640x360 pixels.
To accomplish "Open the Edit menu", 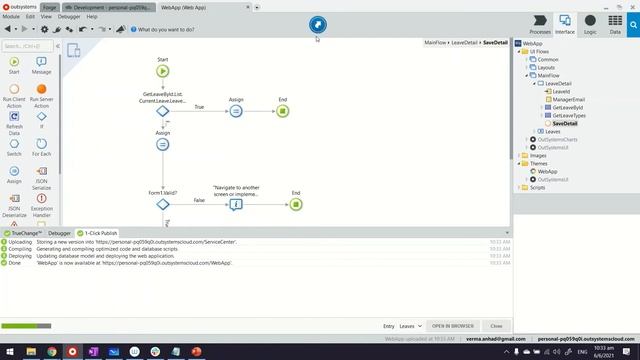I will coord(30,16).
